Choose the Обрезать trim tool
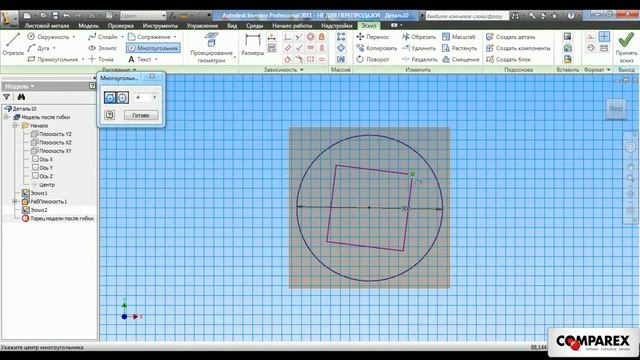 coord(419,37)
